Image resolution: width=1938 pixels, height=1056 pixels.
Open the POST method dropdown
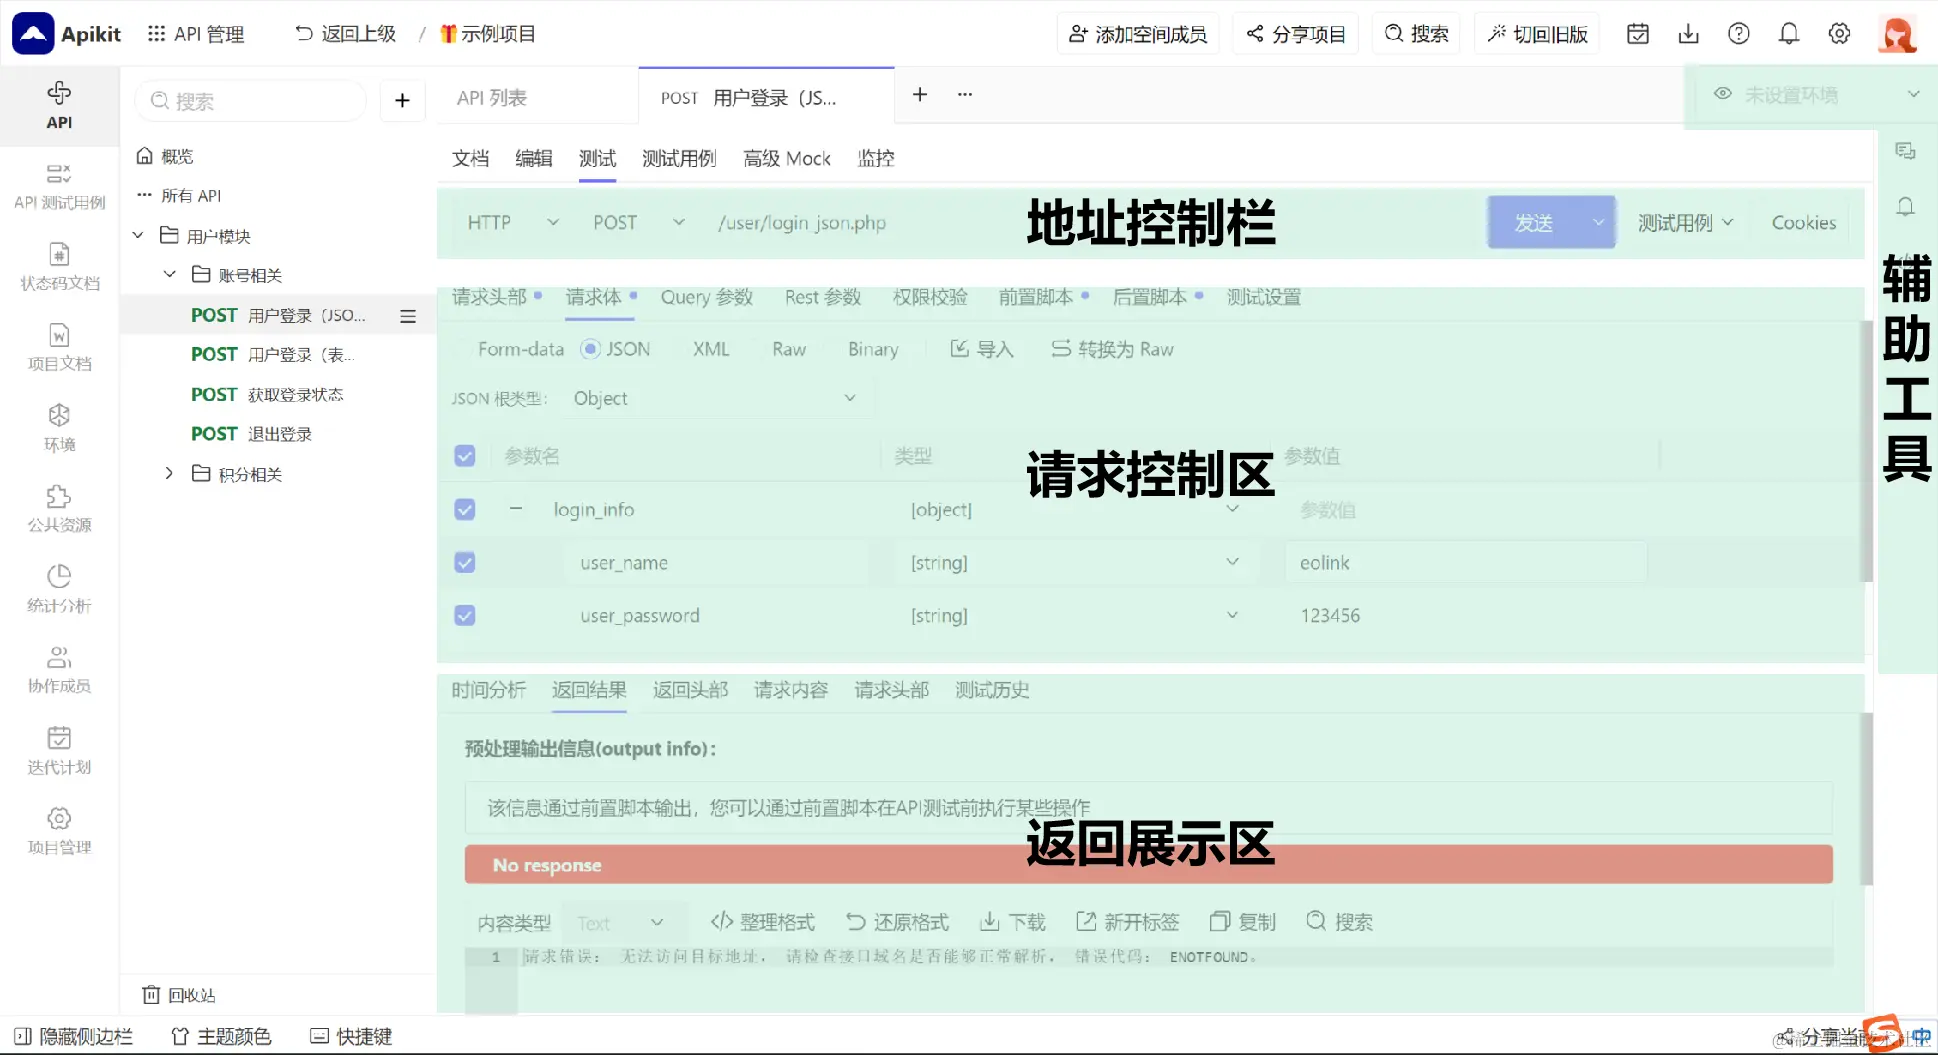coord(640,222)
